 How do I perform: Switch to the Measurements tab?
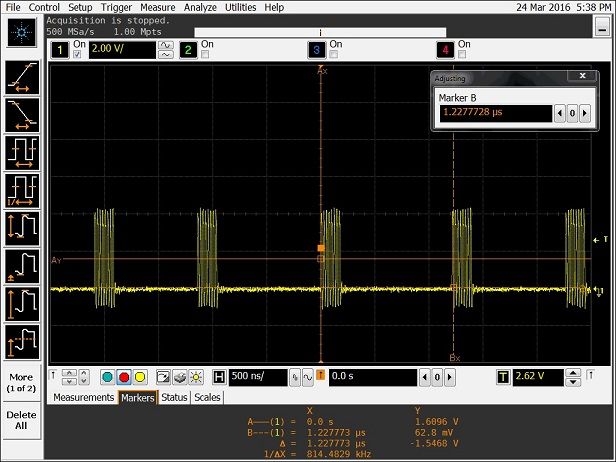(x=84, y=398)
